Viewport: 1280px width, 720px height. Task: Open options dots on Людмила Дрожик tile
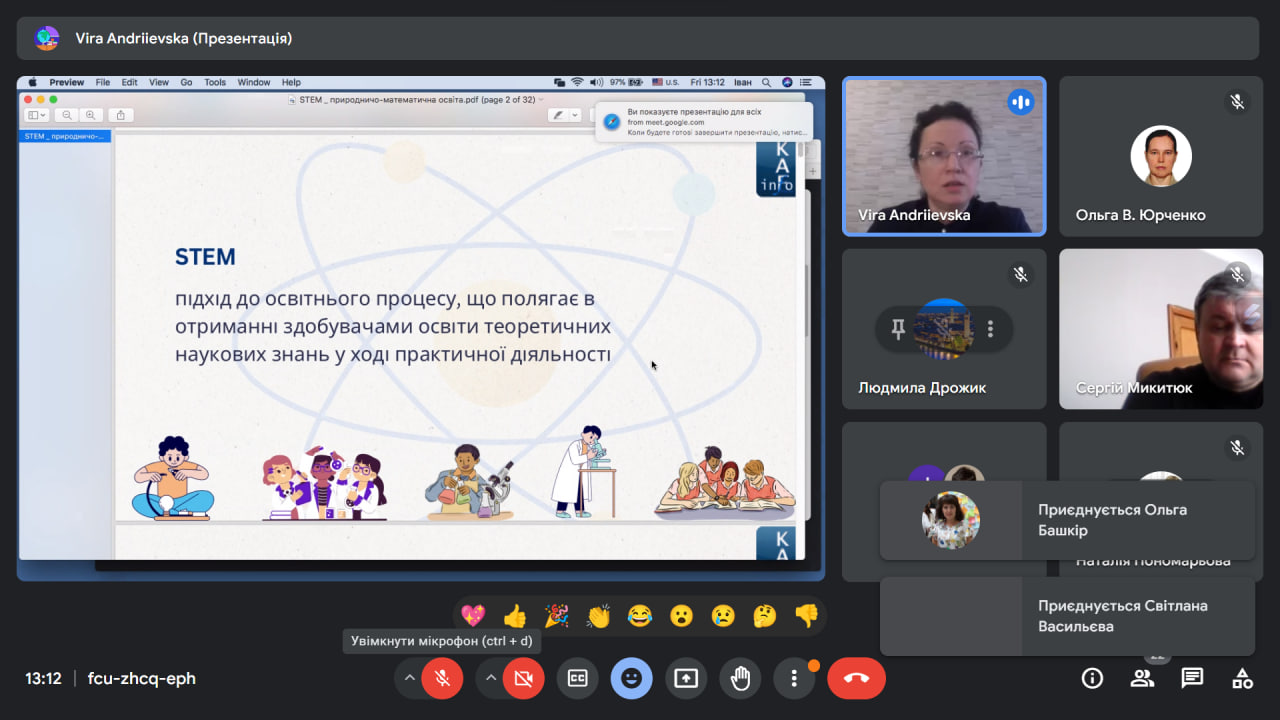990,329
